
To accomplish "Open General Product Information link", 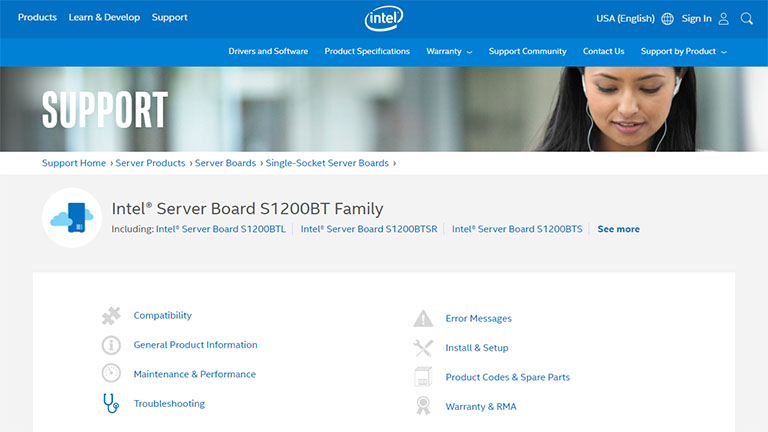I will point(195,345).
